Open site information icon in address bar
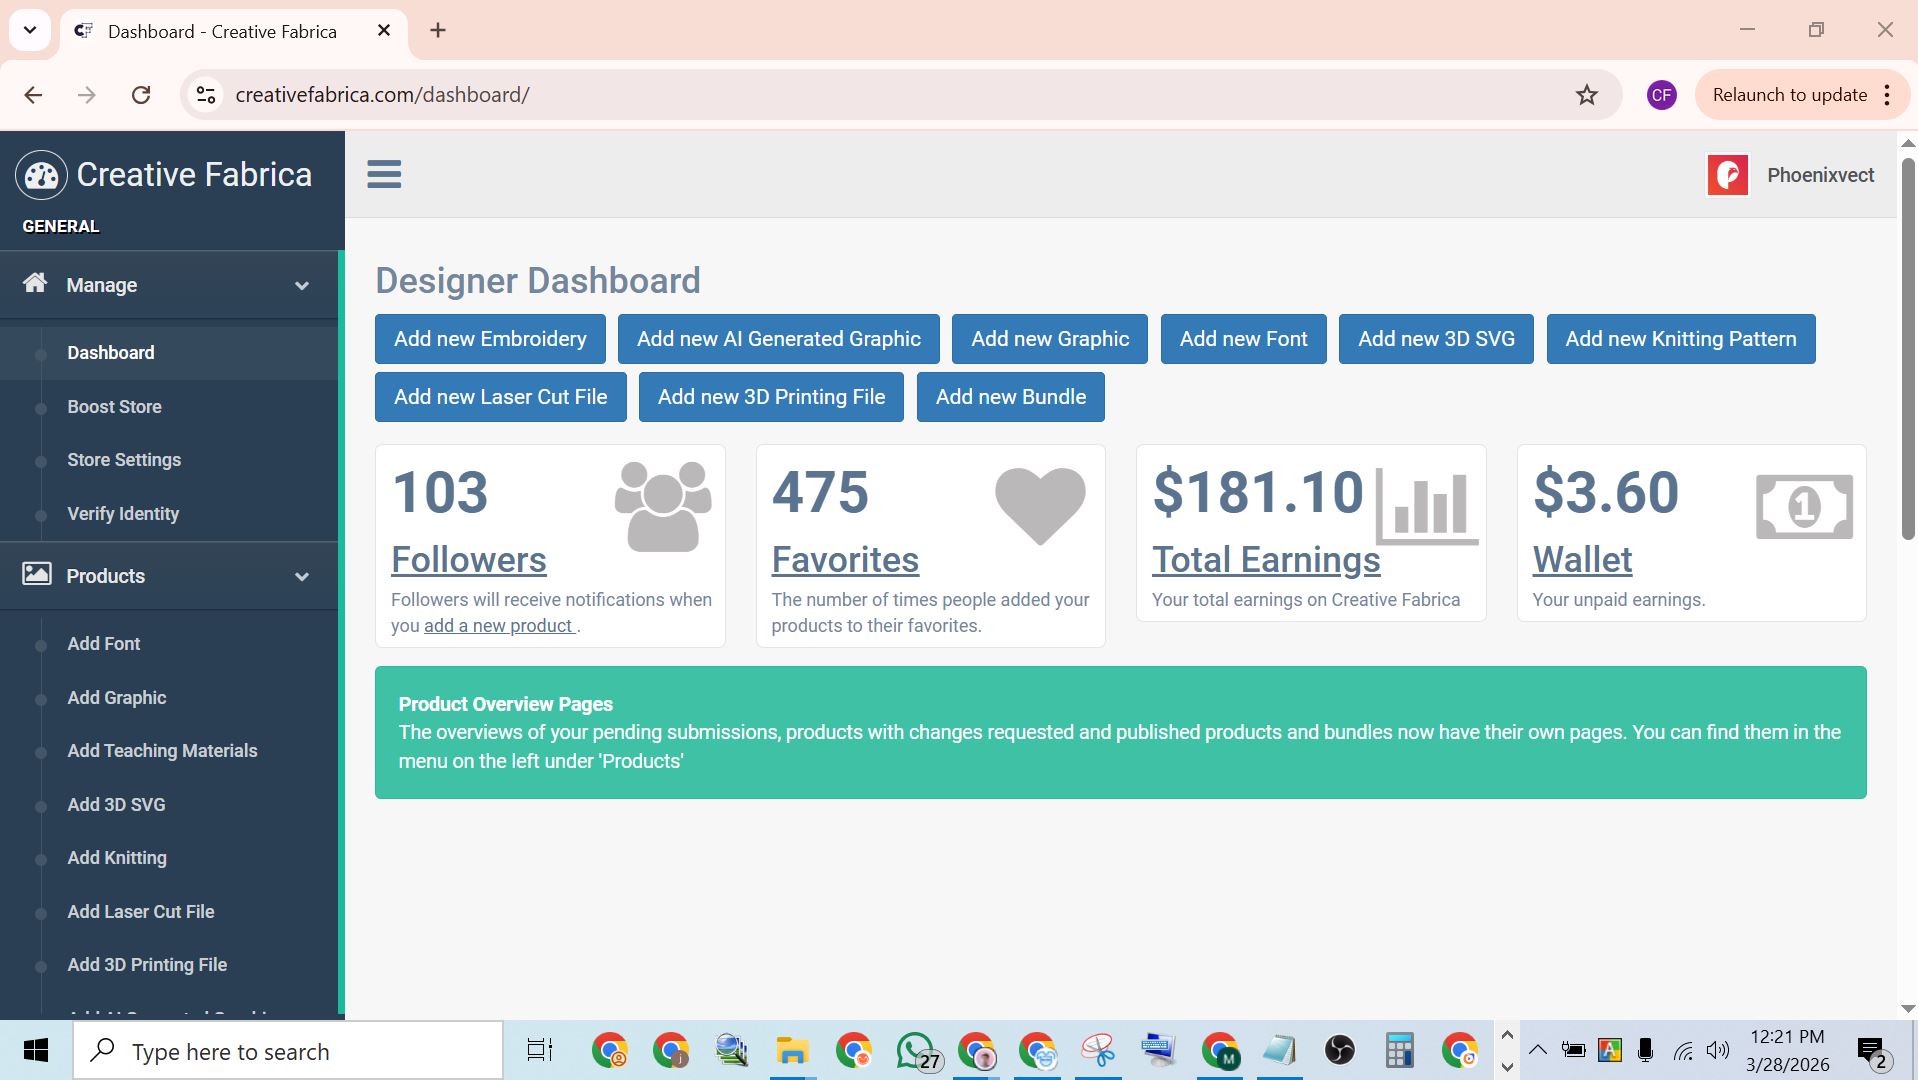Image resolution: width=1918 pixels, height=1080 pixels. 206,95
